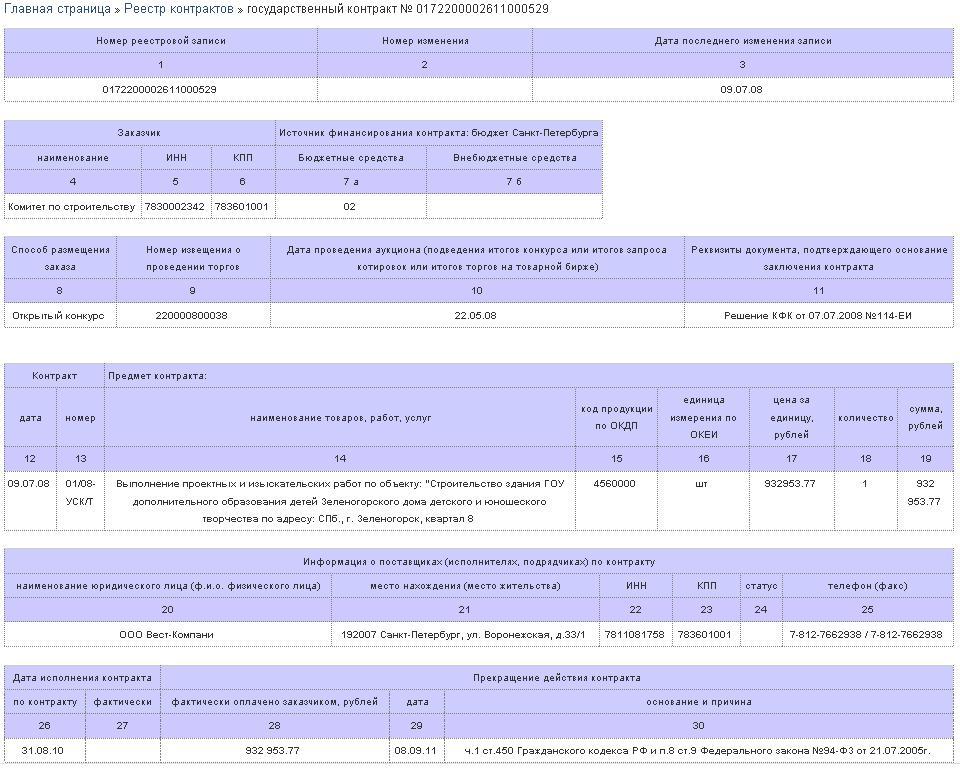Select the contract subject description text
The image size is (960, 770).
340,501
